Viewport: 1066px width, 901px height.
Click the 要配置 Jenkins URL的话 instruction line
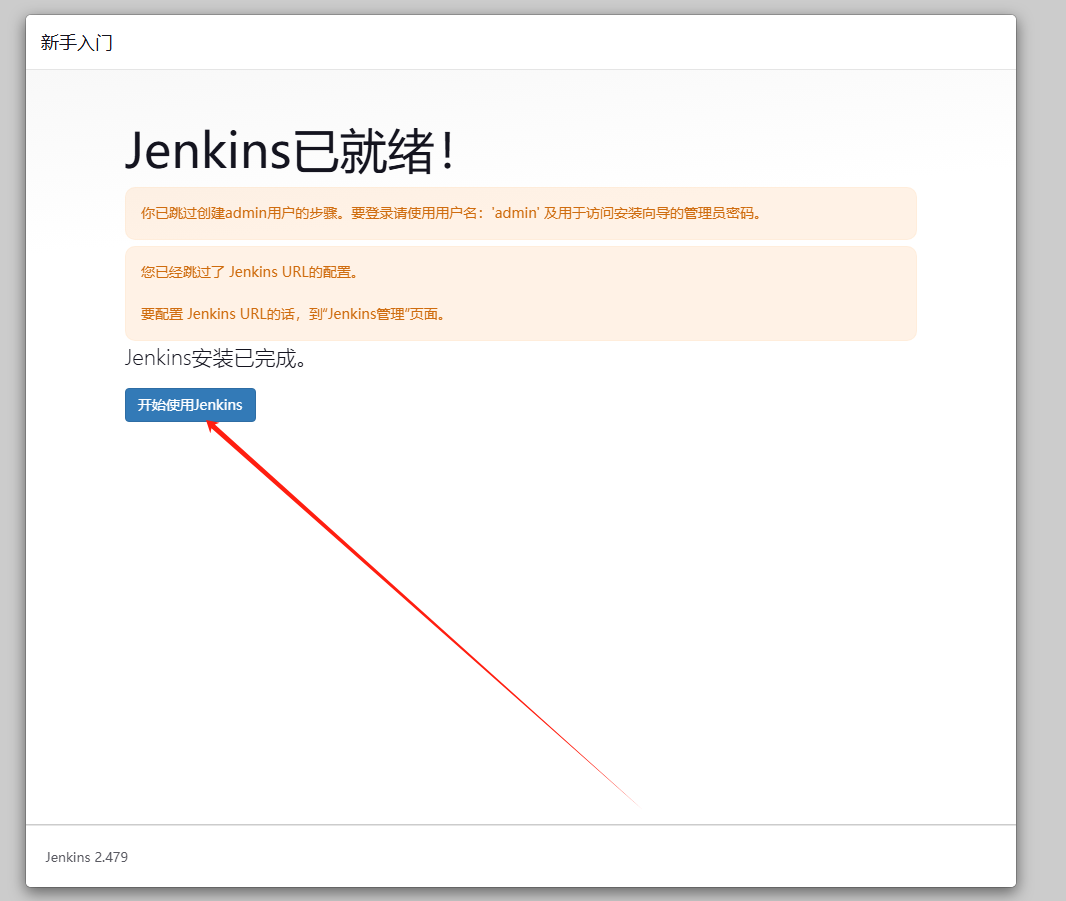[293, 314]
